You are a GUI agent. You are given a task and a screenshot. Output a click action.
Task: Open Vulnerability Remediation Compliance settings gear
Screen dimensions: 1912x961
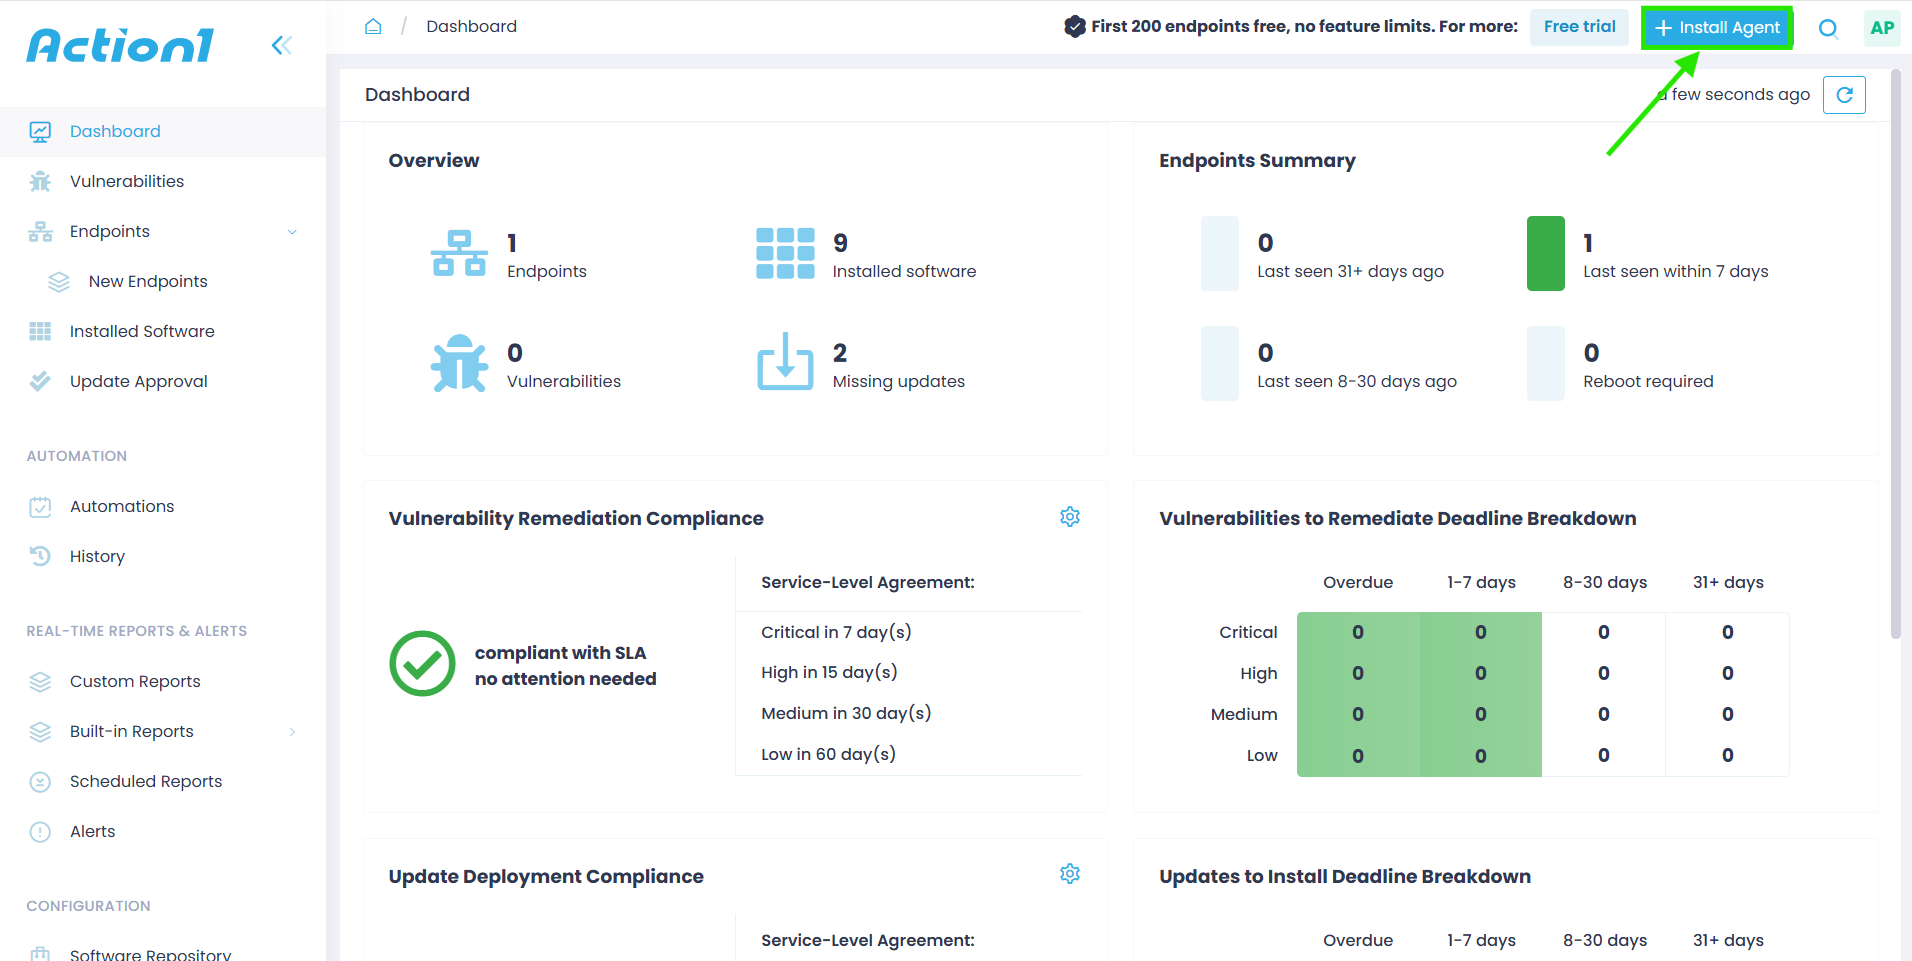pyautogui.click(x=1070, y=517)
